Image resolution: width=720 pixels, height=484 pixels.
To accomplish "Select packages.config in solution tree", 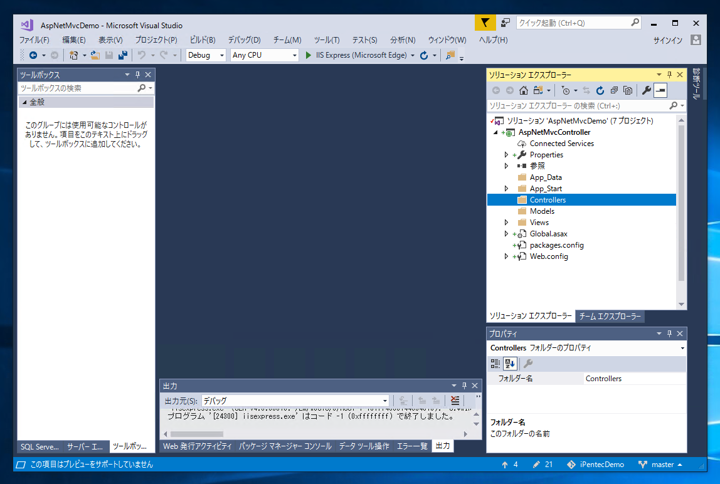I will coord(557,245).
